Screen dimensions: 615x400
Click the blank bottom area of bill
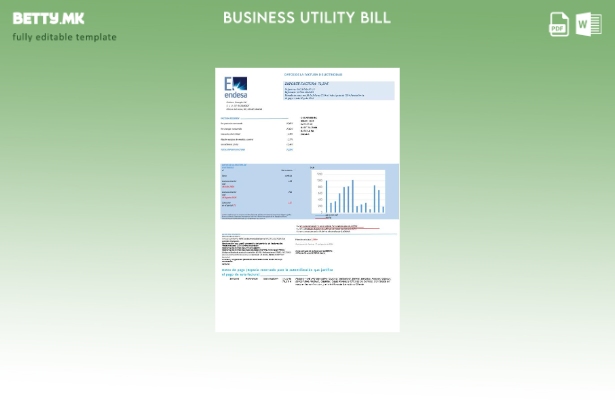pos(307,310)
